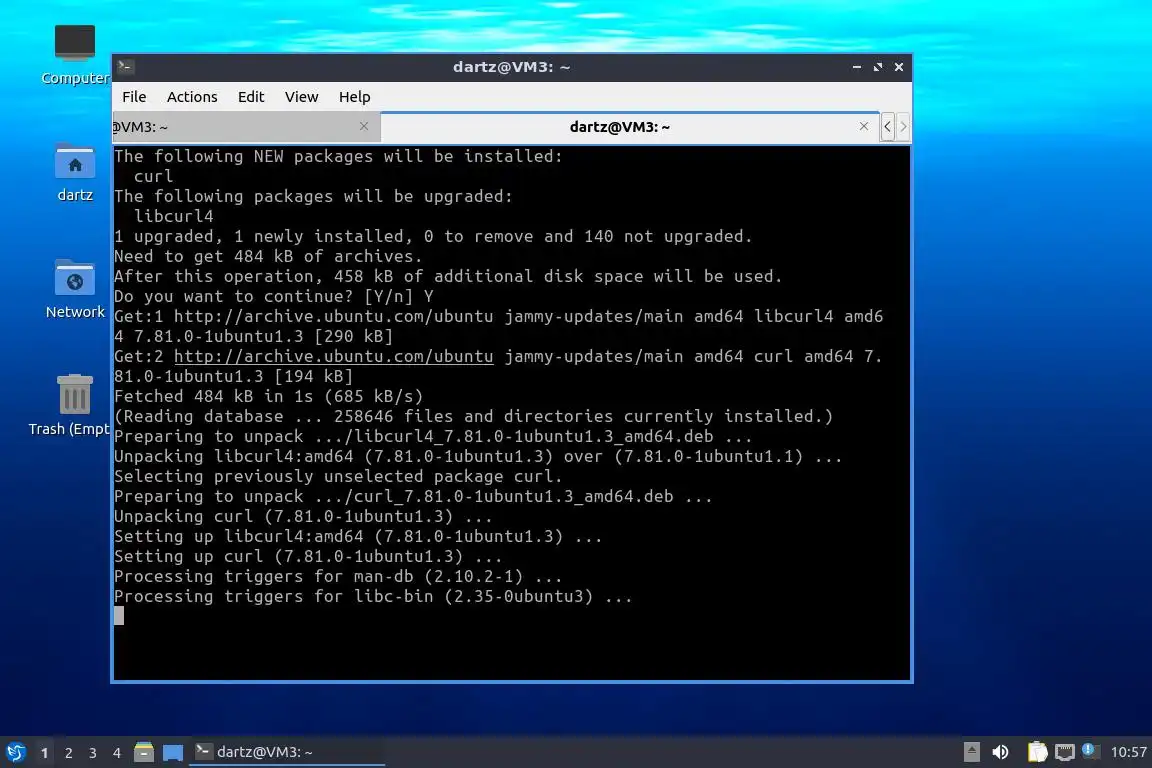The width and height of the screenshot is (1152, 768).
Task: Click the tab bar right arrow
Action: [x=904, y=127]
